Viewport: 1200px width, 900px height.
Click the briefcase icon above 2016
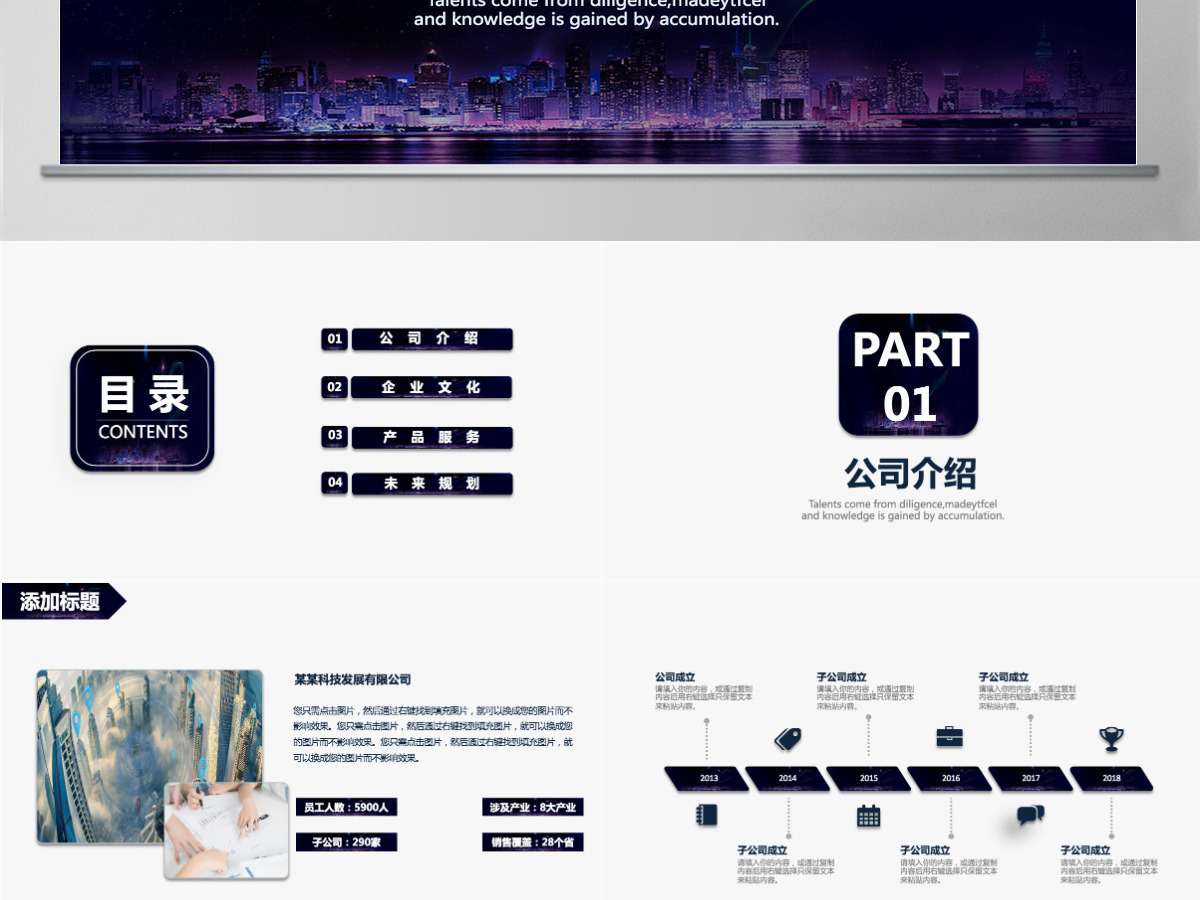pos(950,737)
